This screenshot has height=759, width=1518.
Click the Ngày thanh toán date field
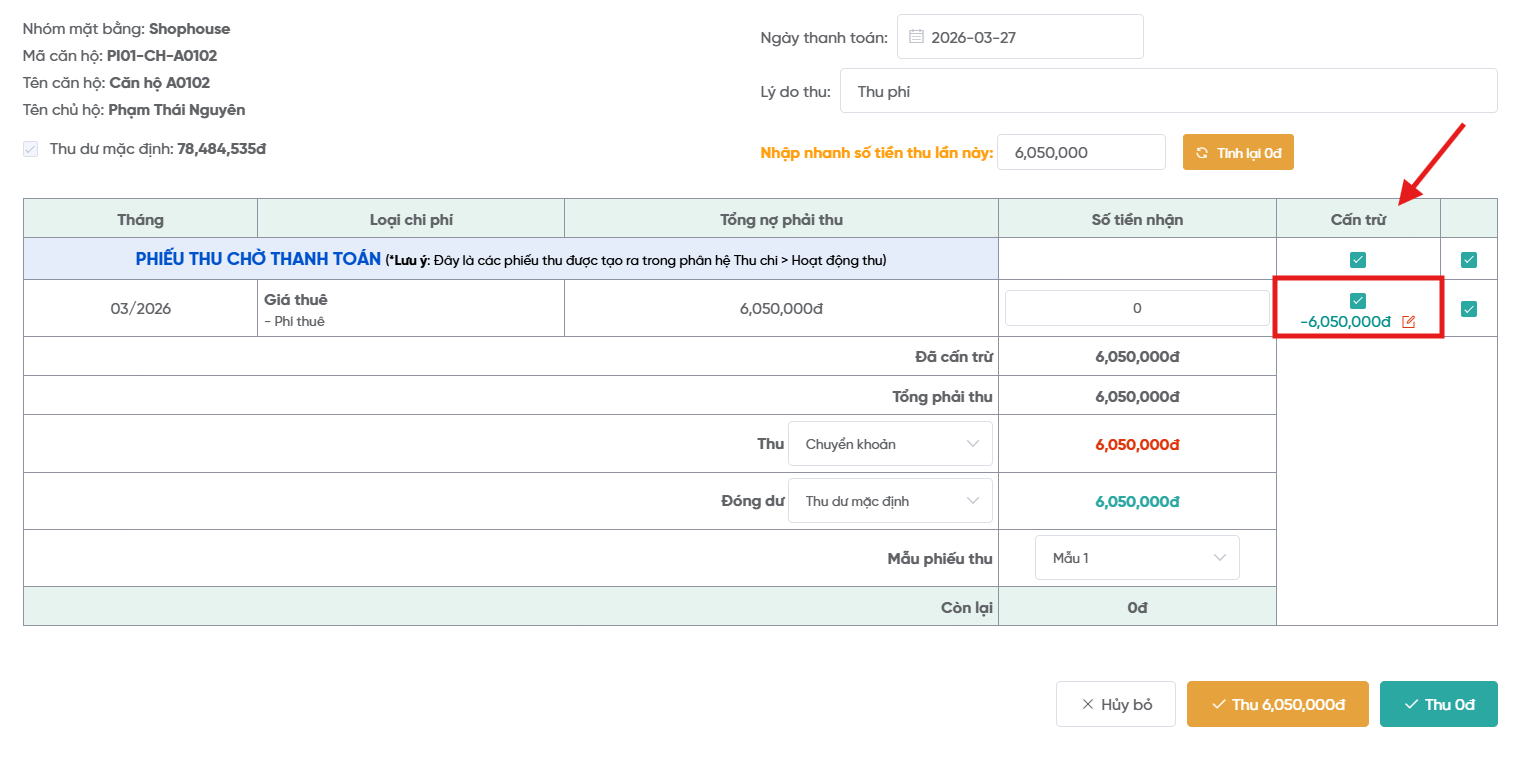pos(1030,38)
